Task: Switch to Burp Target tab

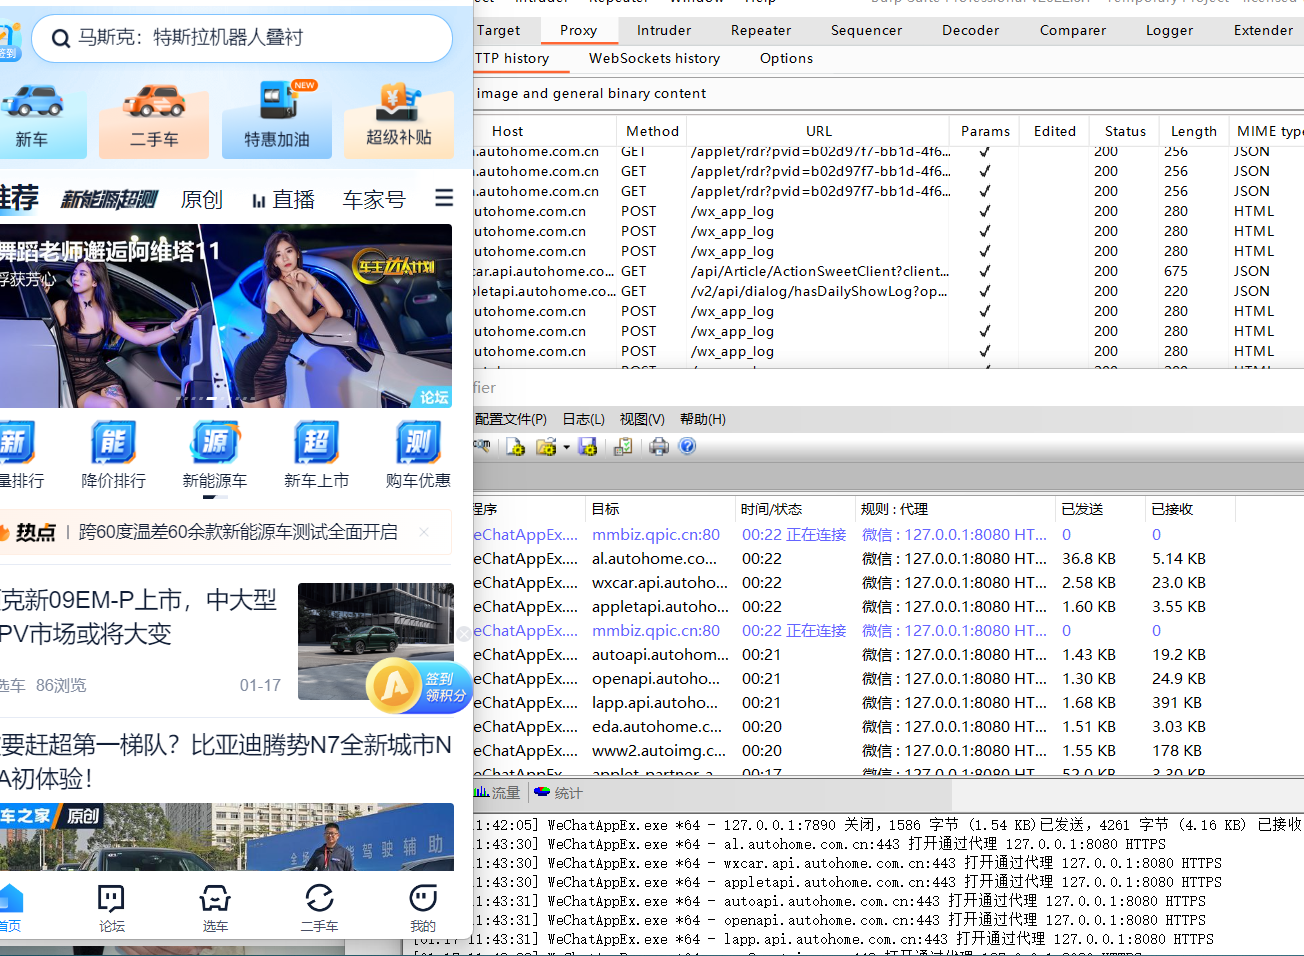Action: pyautogui.click(x=498, y=30)
